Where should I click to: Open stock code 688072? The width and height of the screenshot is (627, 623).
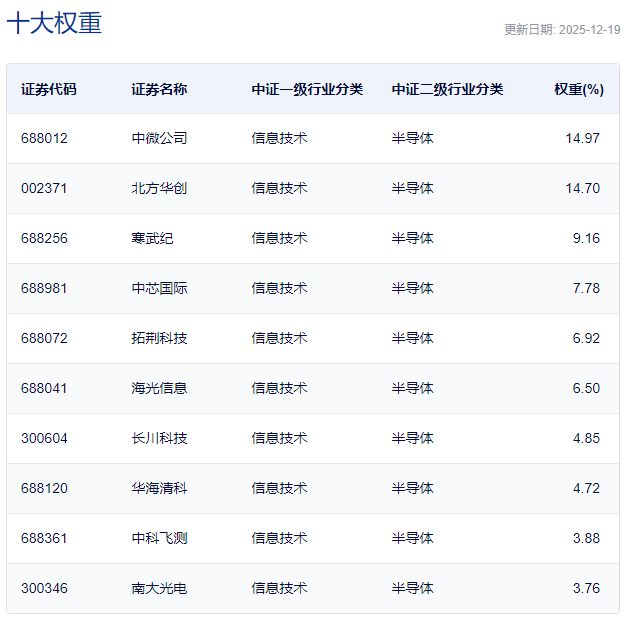pyautogui.click(x=44, y=338)
